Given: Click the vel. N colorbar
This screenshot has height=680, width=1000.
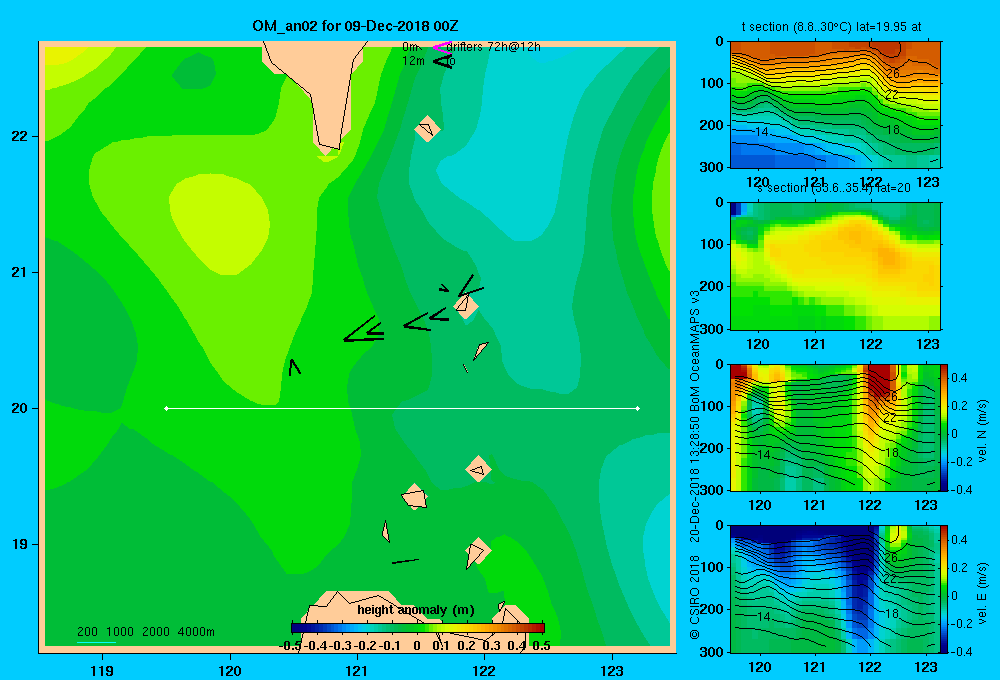Looking at the screenshot, I should point(944,427).
